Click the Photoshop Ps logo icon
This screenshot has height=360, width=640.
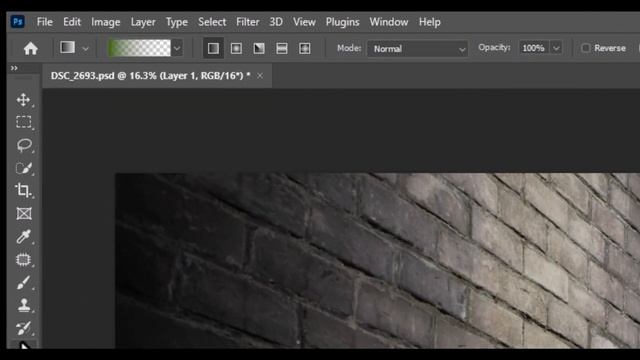click(x=18, y=22)
